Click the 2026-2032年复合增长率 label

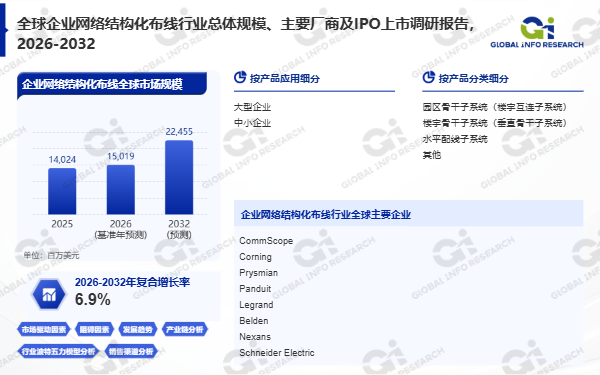[132, 283]
